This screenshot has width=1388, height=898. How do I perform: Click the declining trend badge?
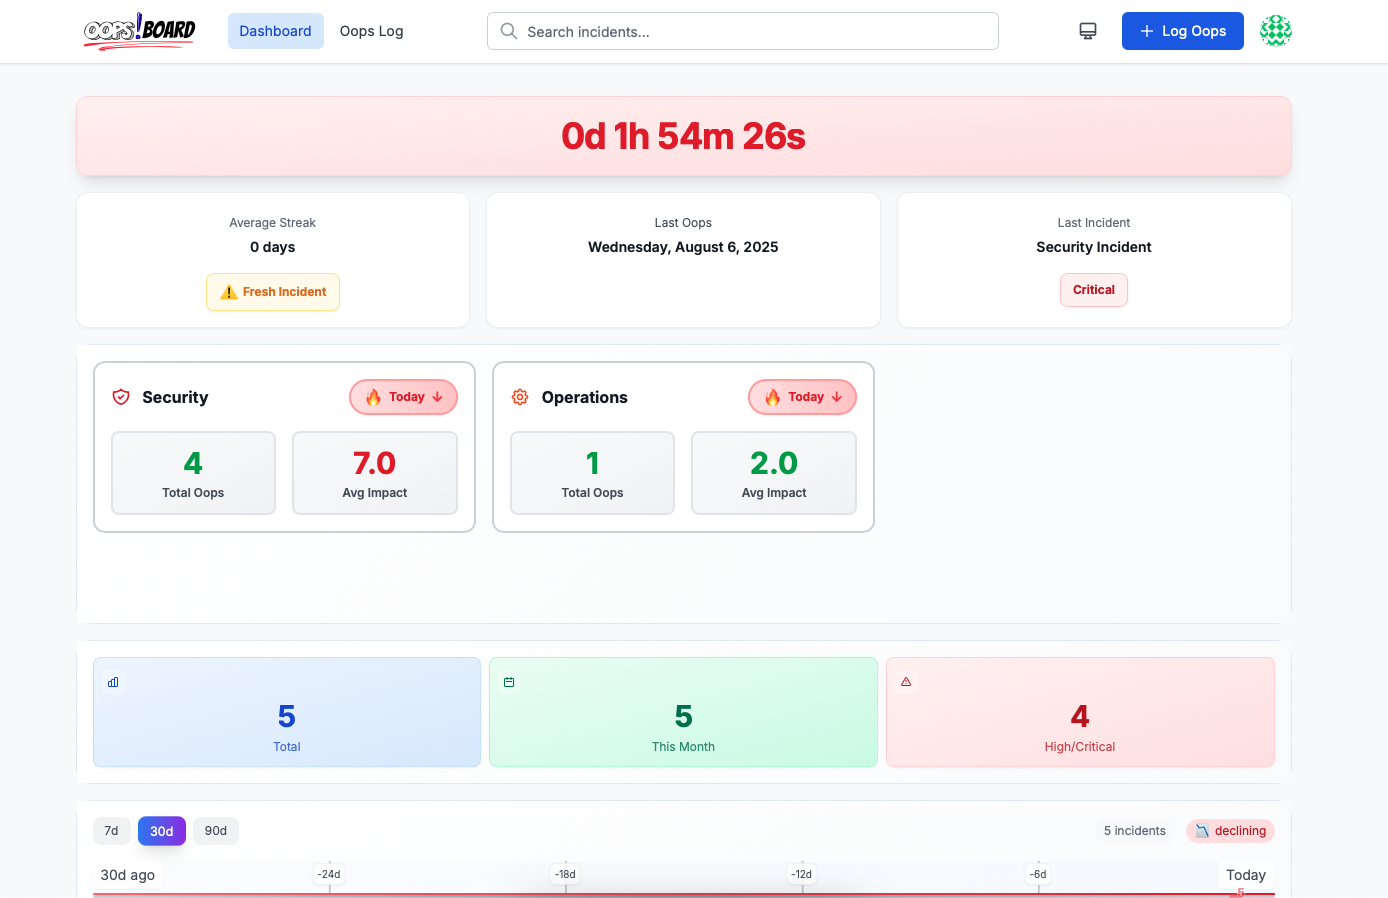pyautogui.click(x=1230, y=831)
